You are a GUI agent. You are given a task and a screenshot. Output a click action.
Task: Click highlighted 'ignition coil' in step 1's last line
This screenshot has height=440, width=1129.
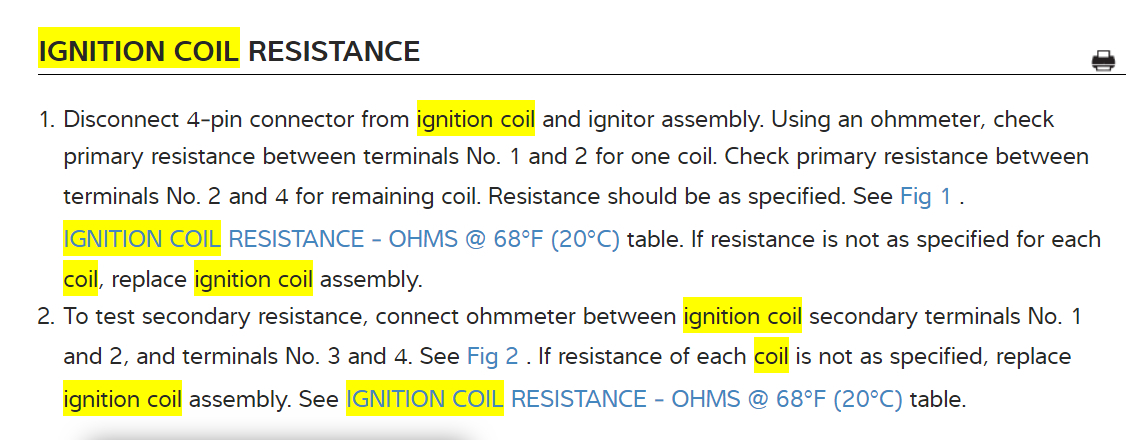pyautogui.click(x=253, y=279)
